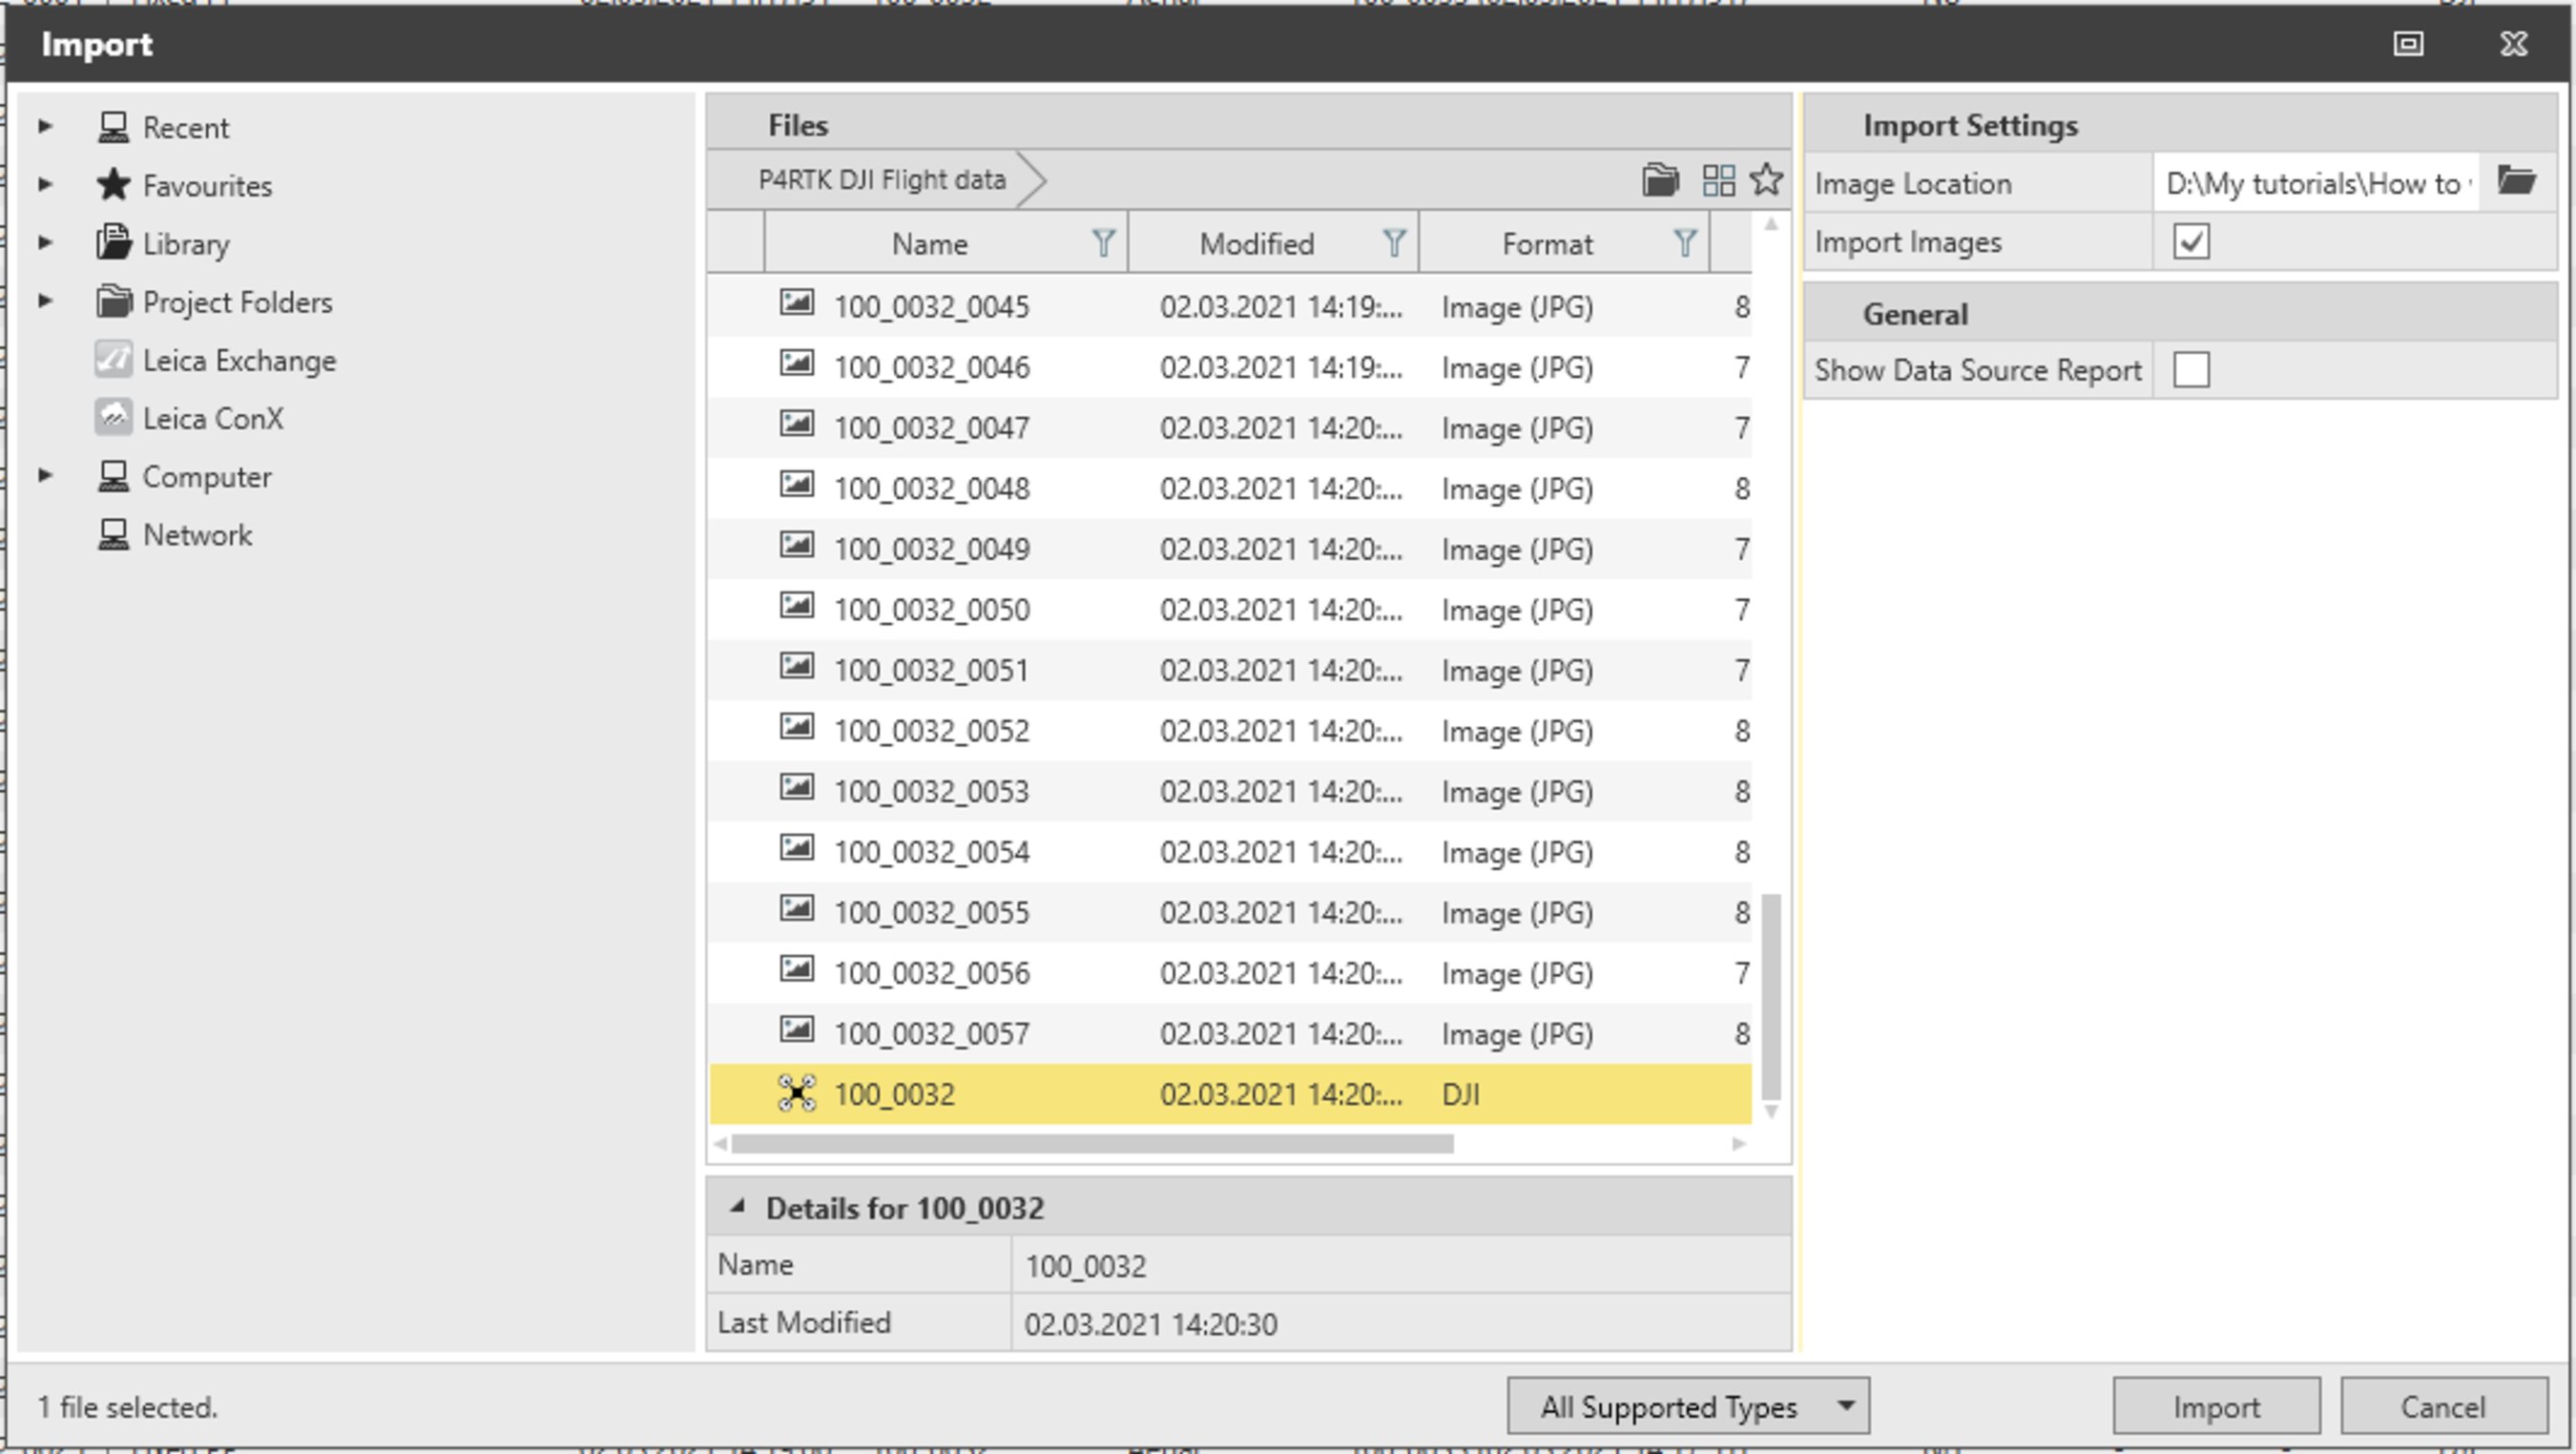The image size is (2576, 1454).
Task: Click the Favourites star icon in sidebar
Action: (x=113, y=184)
